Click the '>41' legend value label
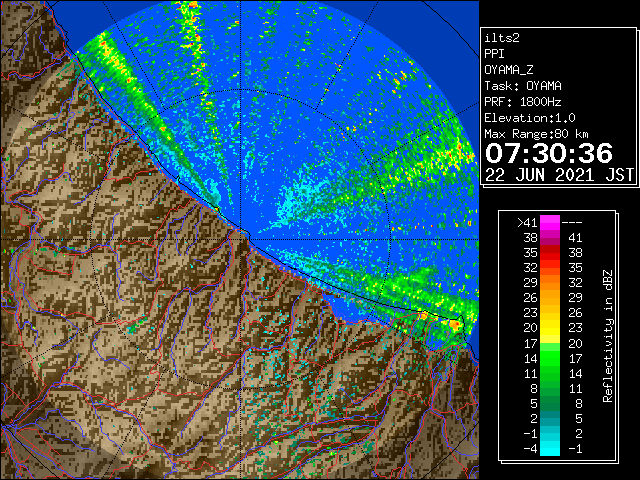This screenshot has width=640, height=480. coord(527,223)
